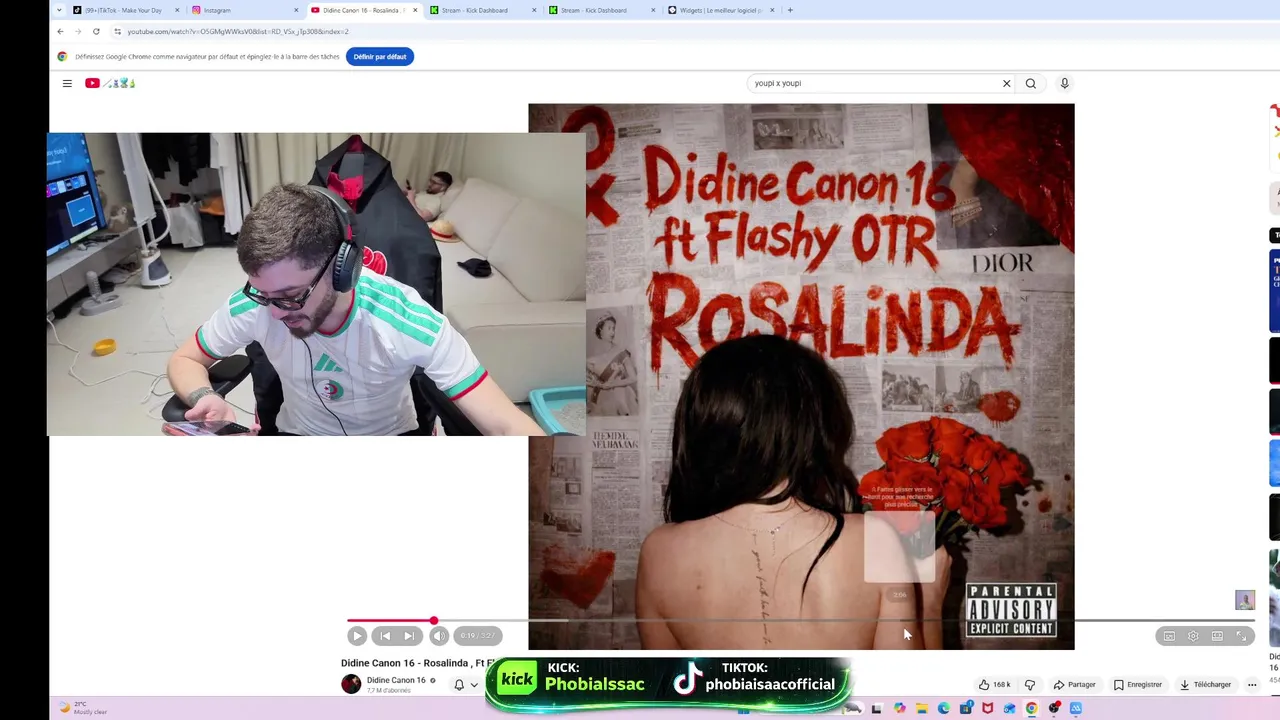Reload the page with the refresh icon

point(96,31)
